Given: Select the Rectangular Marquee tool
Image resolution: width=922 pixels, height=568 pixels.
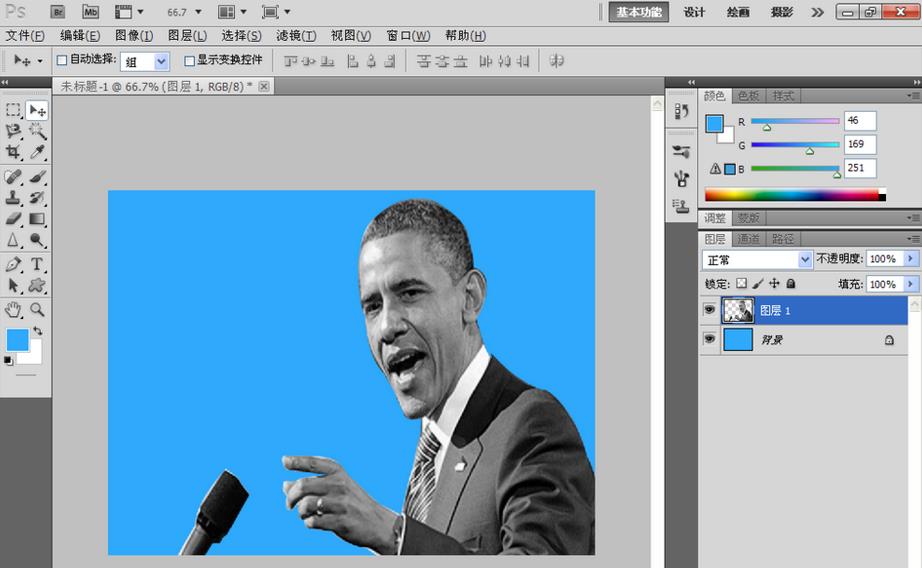Looking at the screenshot, I should (14, 110).
